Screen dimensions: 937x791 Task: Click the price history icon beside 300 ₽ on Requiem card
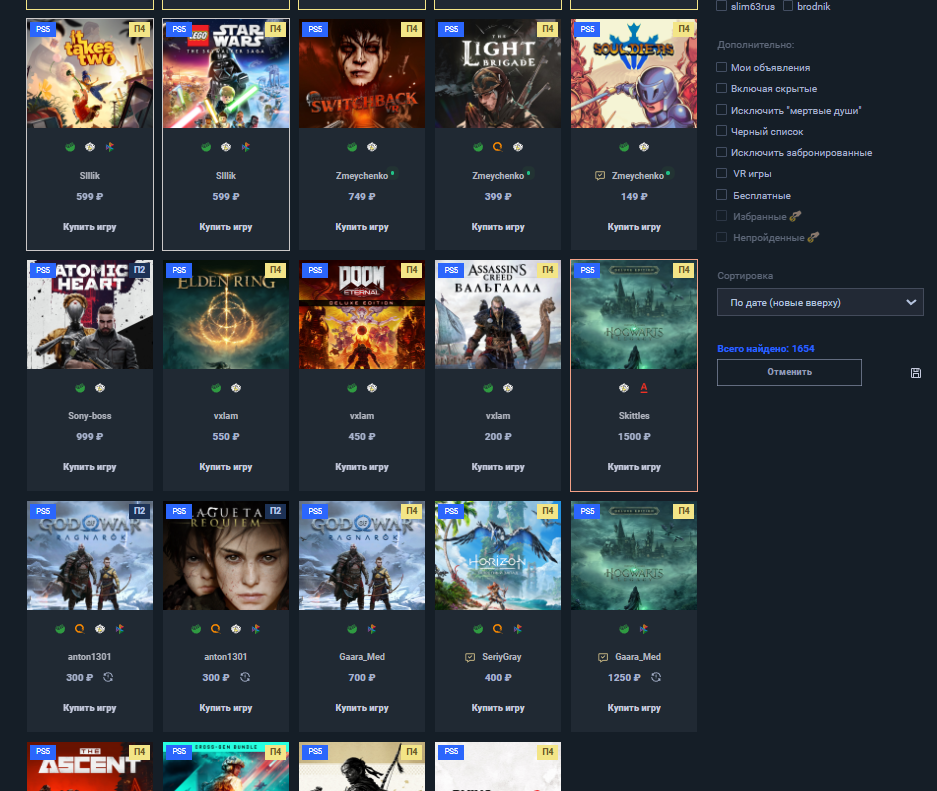(x=245, y=677)
